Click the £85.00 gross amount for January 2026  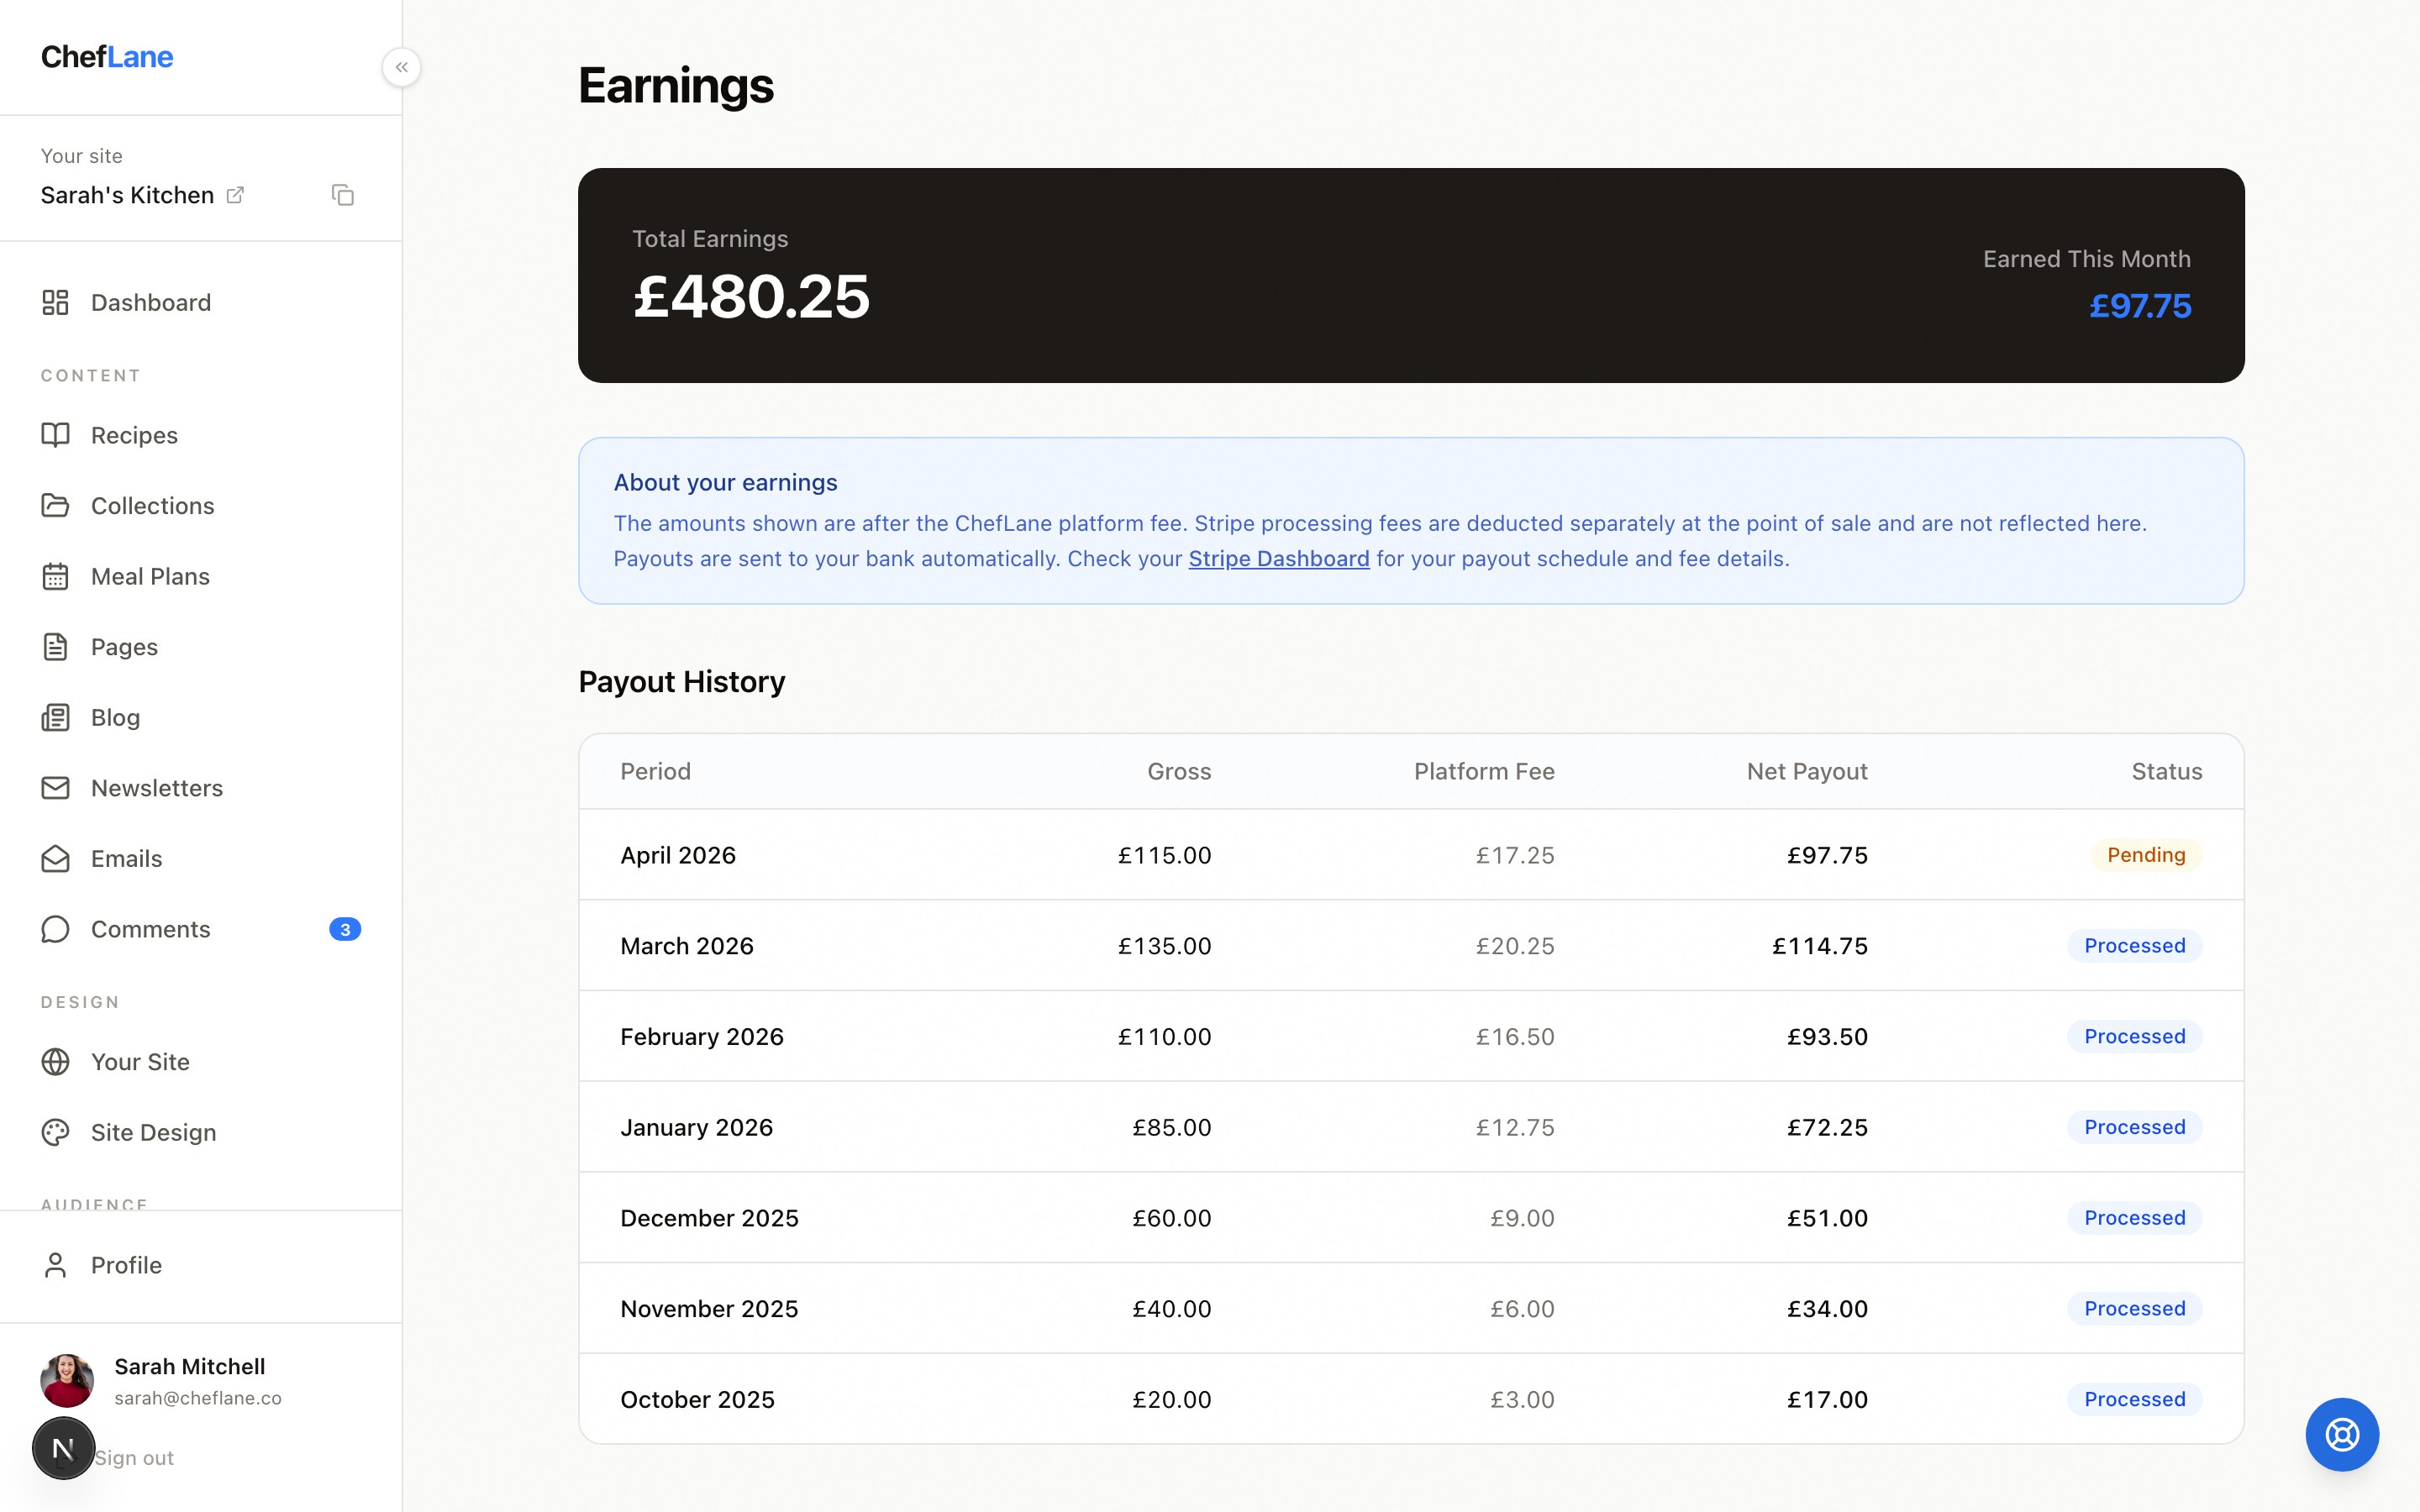(x=1171, y=1127)
